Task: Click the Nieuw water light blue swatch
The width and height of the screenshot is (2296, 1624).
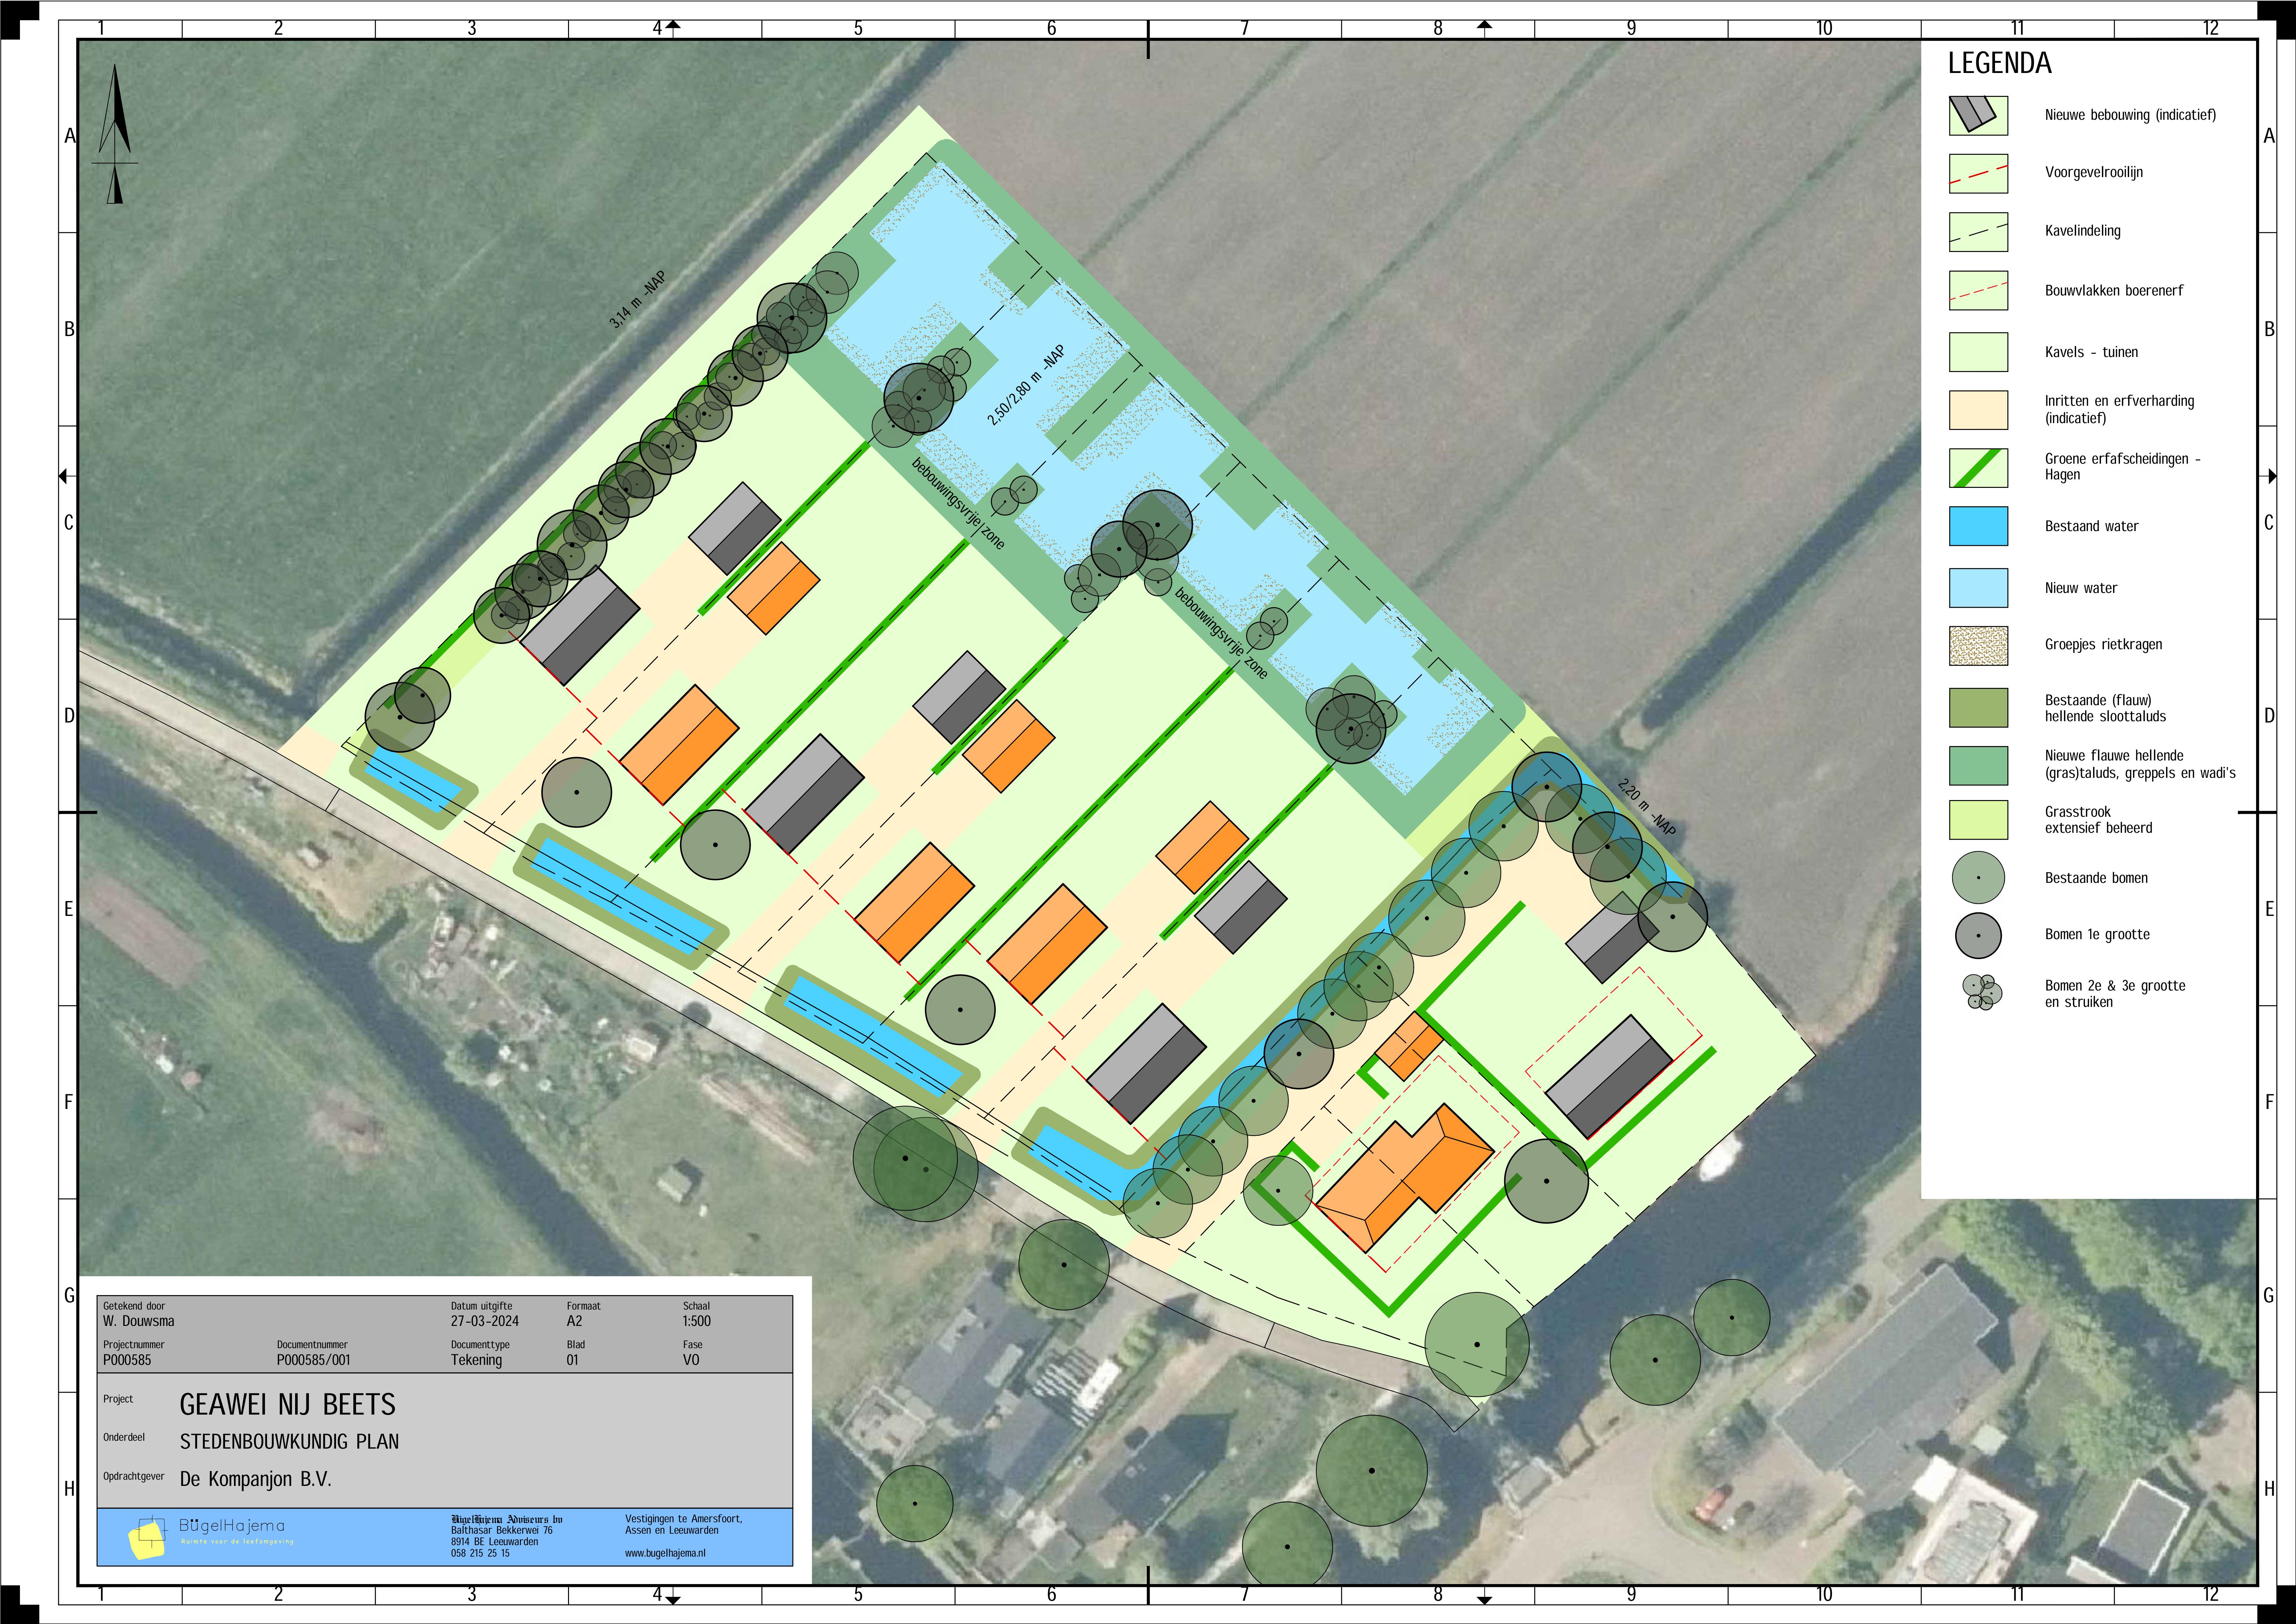Action: (1978, 588)
